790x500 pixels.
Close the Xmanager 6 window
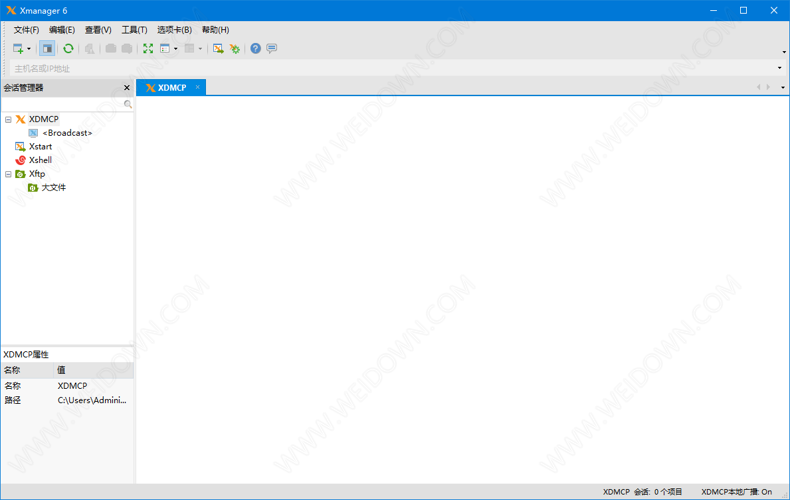(x=774, y=10)
